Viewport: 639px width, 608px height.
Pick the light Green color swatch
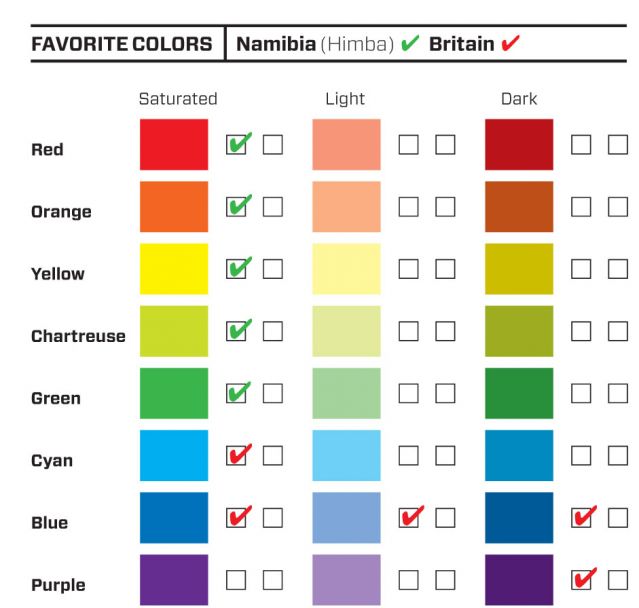tap(346, 393)
